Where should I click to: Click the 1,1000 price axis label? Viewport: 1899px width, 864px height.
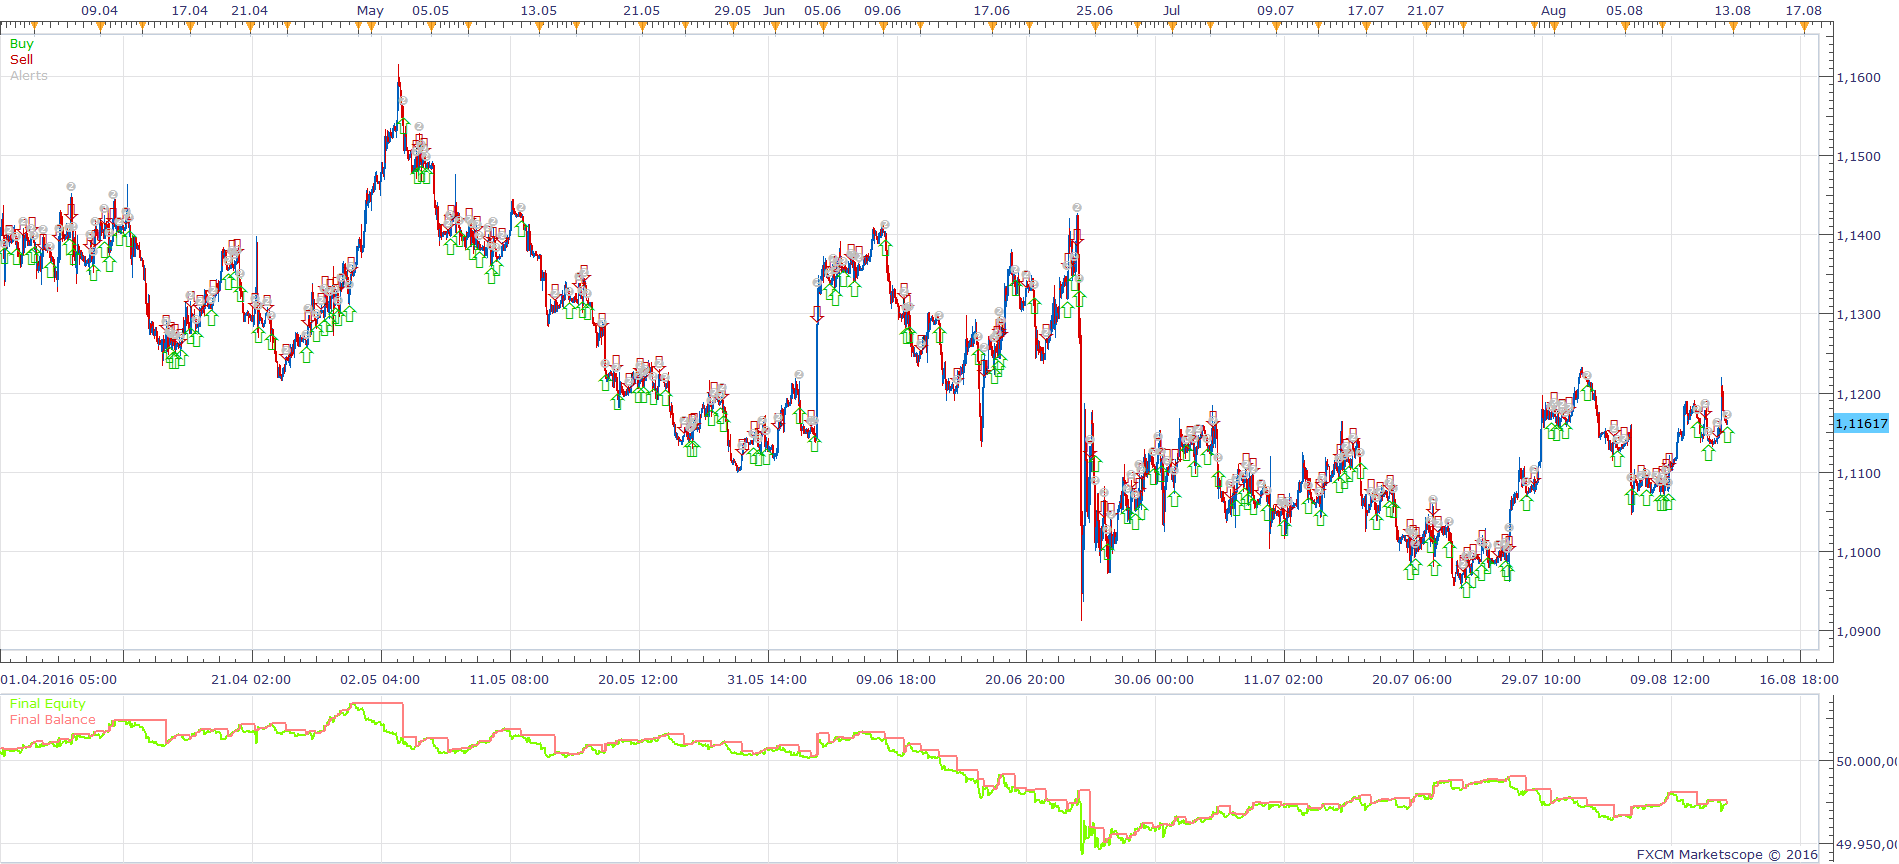point(1859,553)
